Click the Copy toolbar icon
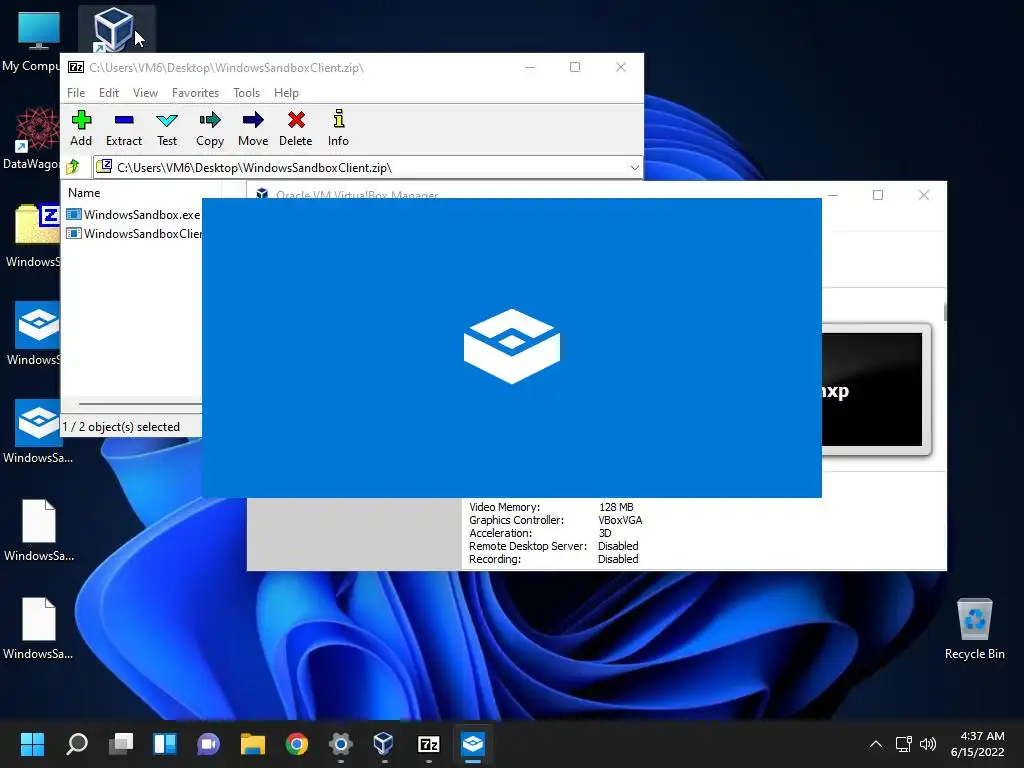Image resolution: width=1024 pixels, height=768 pixels. point(210,128)
